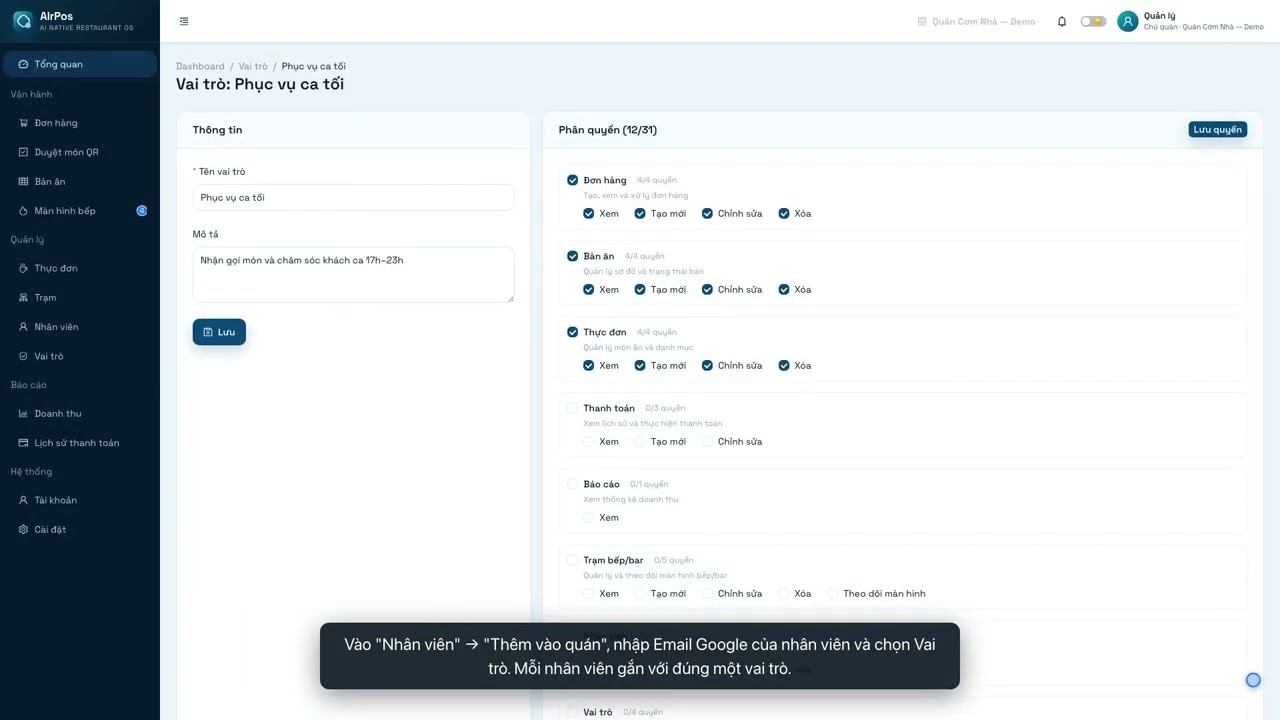Screen dimensions: 1280x720
Task: Uncheck Tạo mới under Bàn ăn permissions
Action: (x=640, y=289)
